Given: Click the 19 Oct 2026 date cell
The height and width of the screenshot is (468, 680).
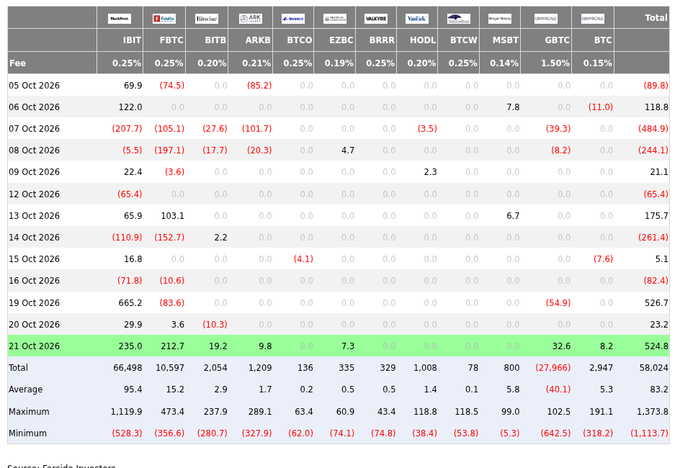Looking at the screenshot, I should point(34,303).
